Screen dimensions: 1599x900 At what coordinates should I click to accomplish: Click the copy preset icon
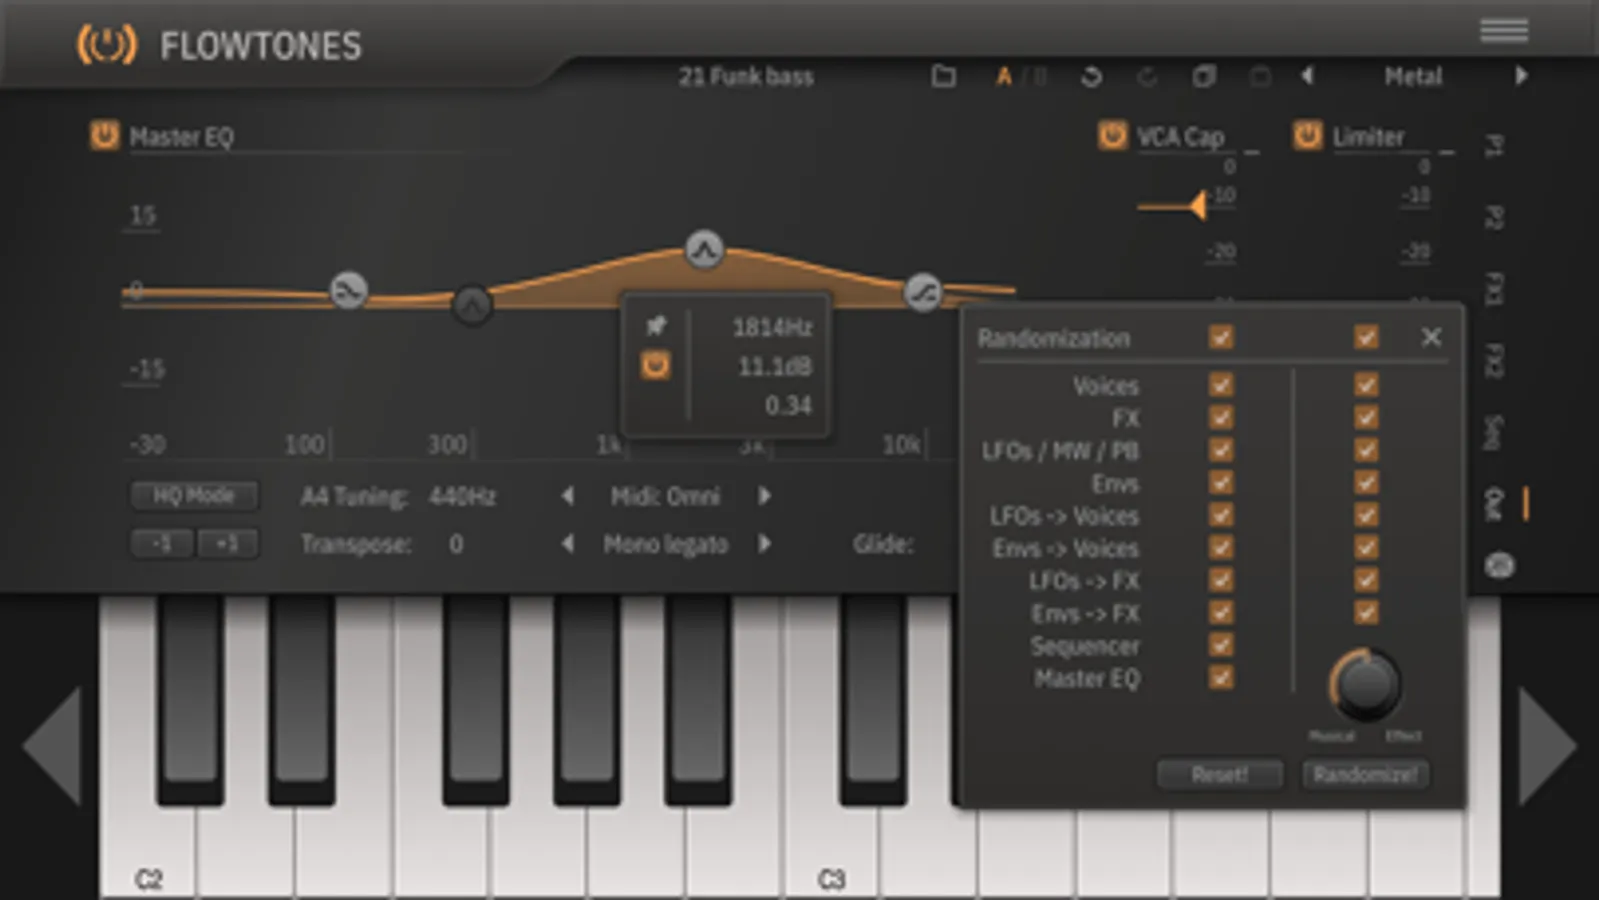(1204, 76)
